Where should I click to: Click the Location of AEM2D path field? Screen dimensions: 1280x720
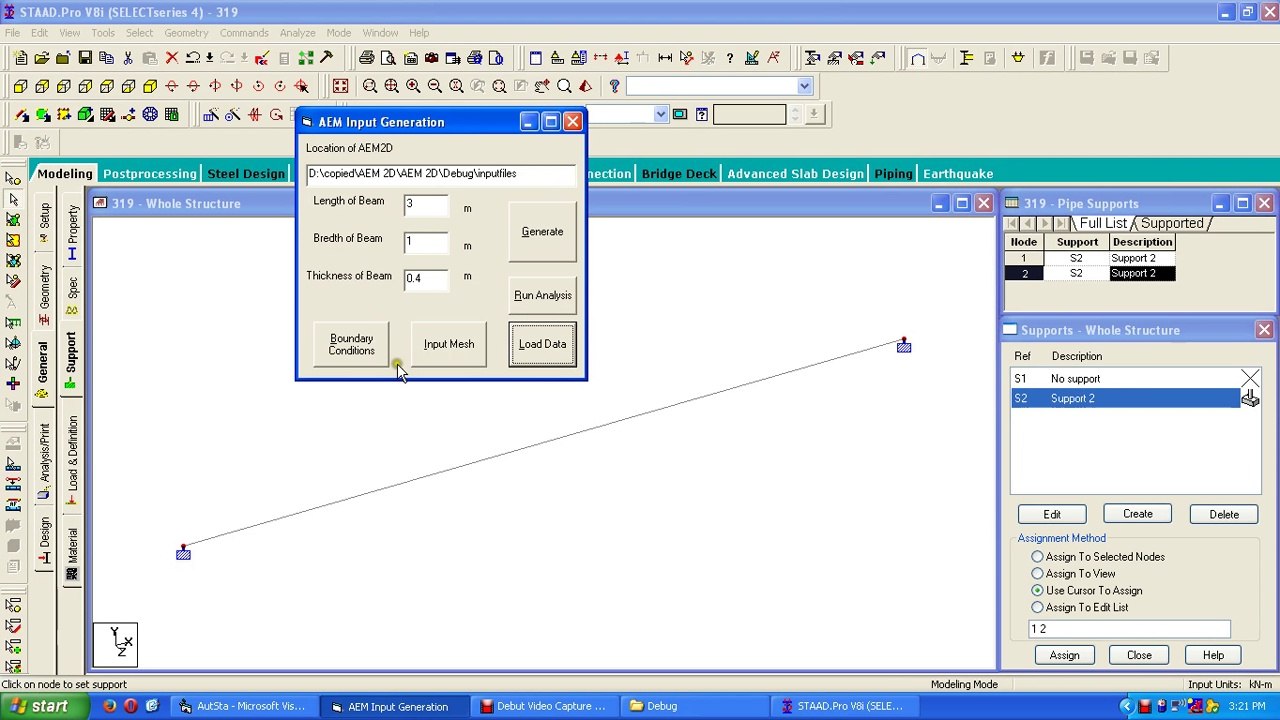point(442,174)
